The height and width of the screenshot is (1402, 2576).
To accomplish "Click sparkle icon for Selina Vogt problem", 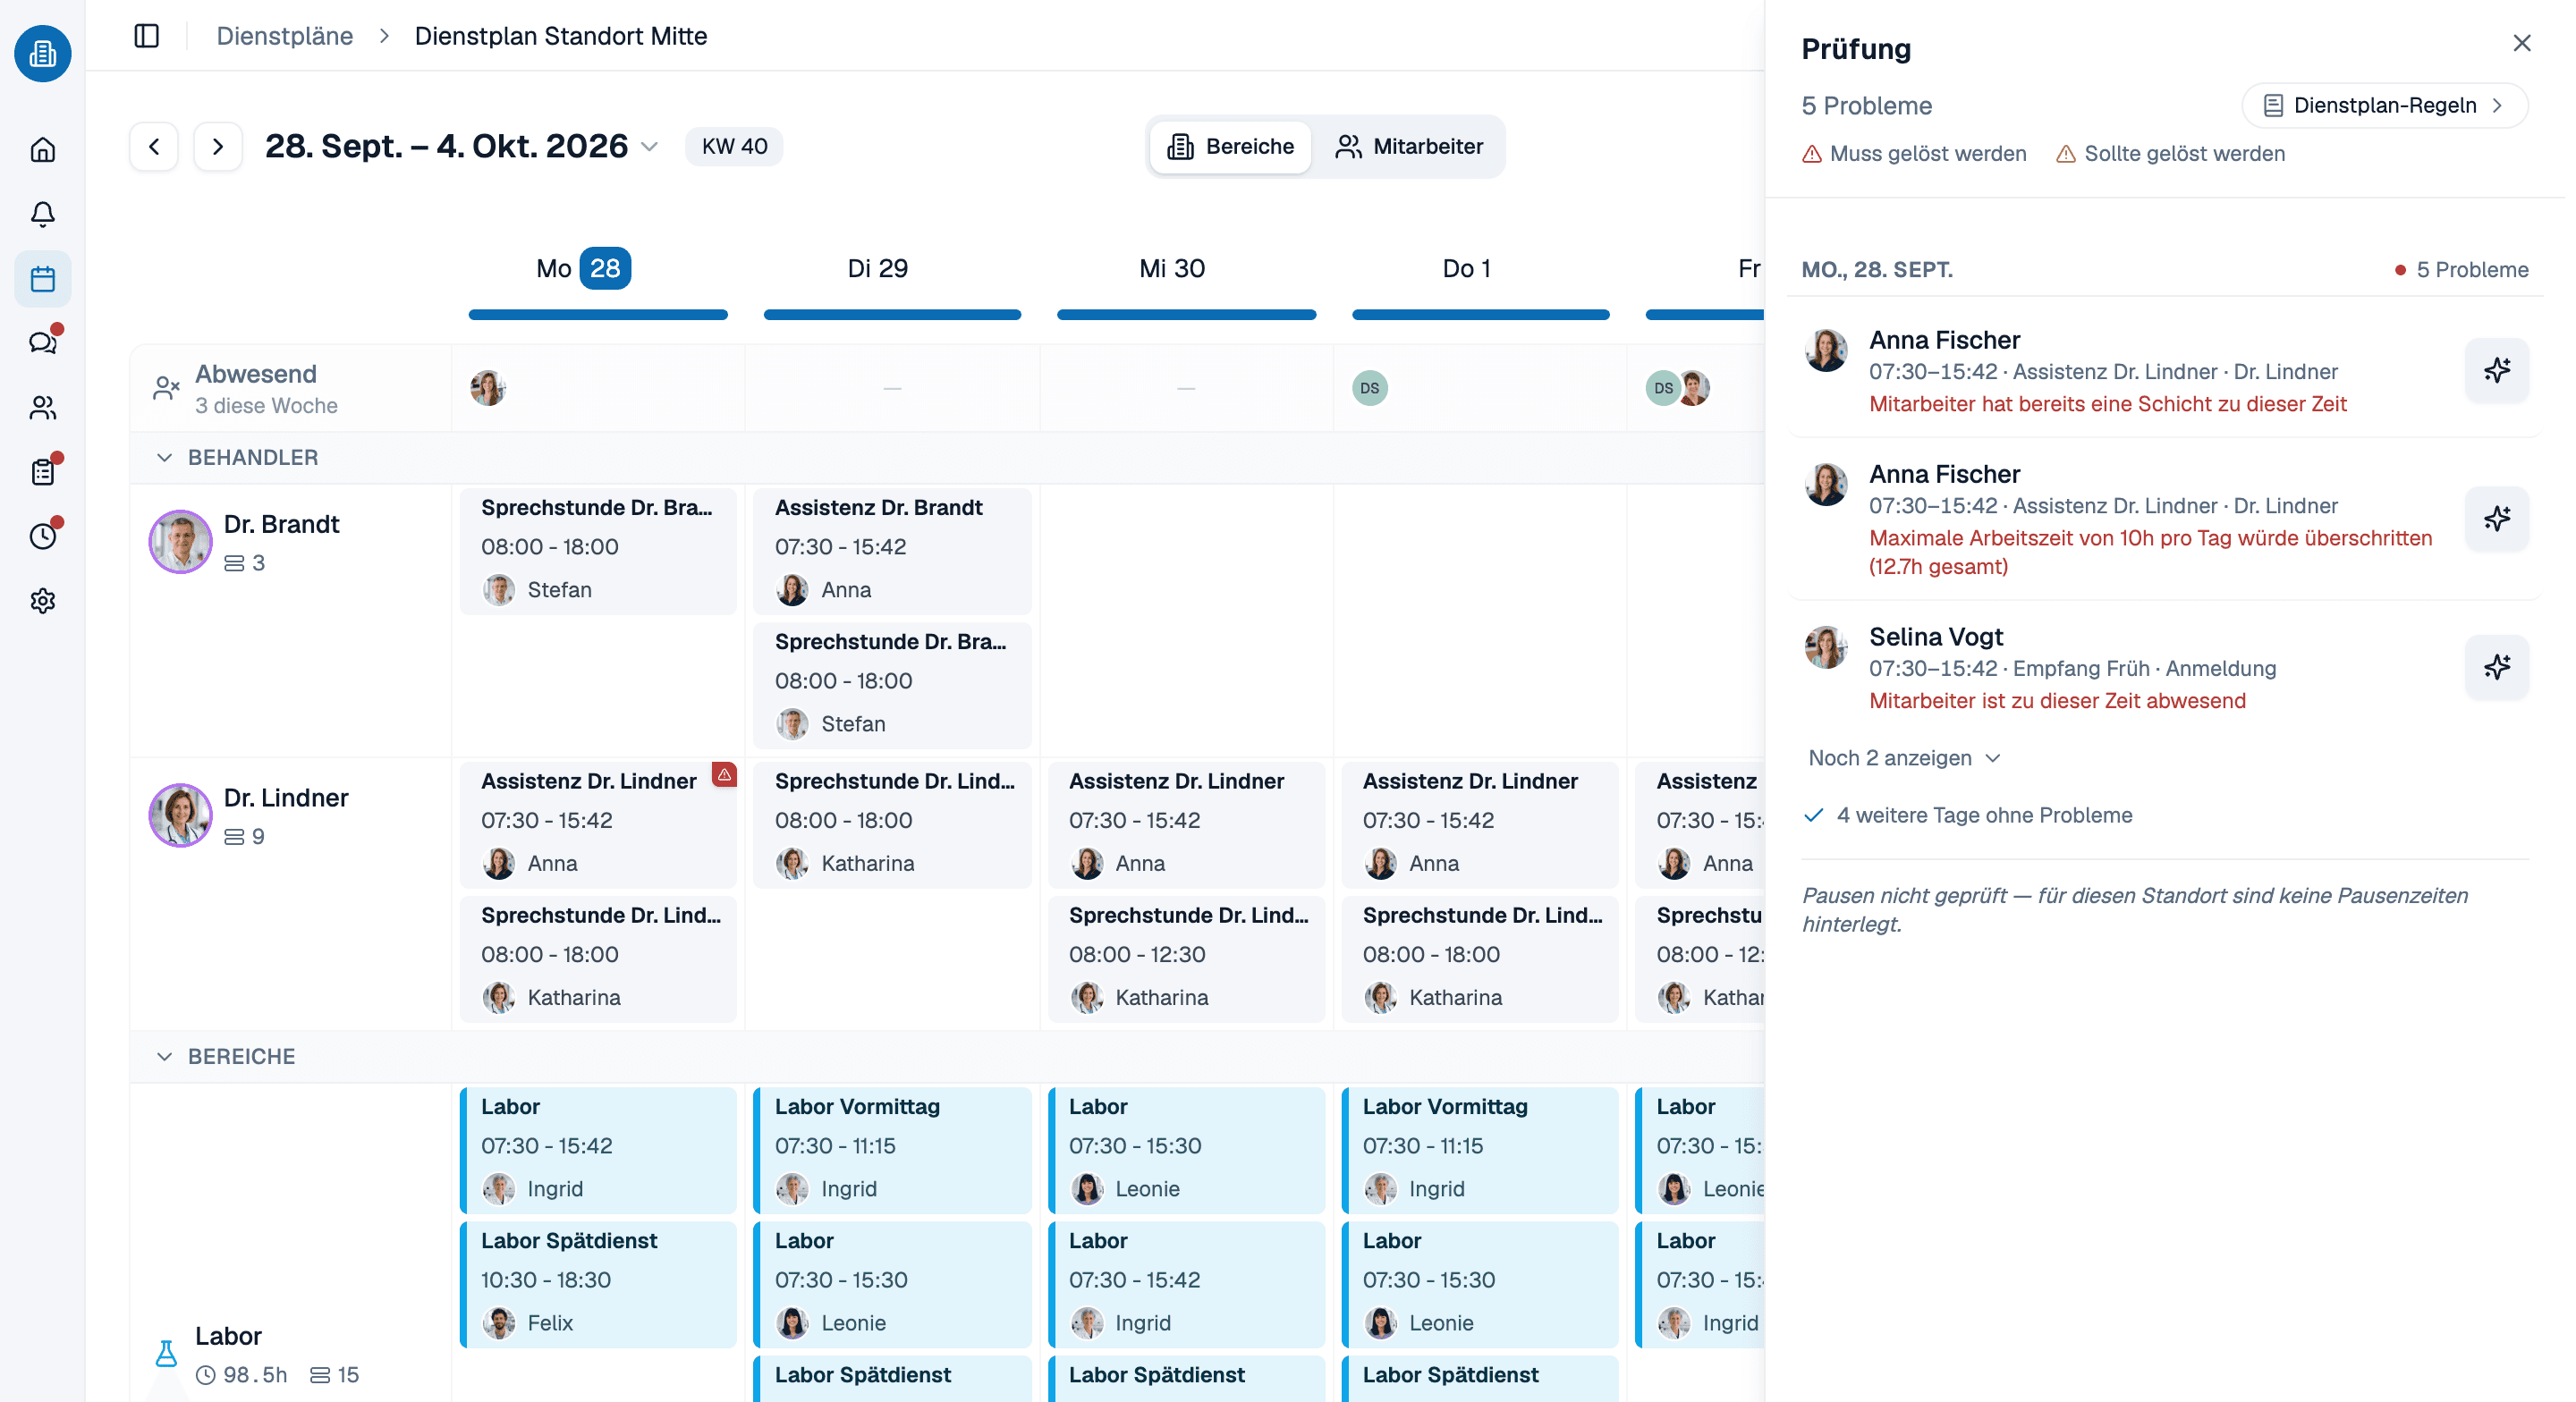I will (x=2496, y=667).
